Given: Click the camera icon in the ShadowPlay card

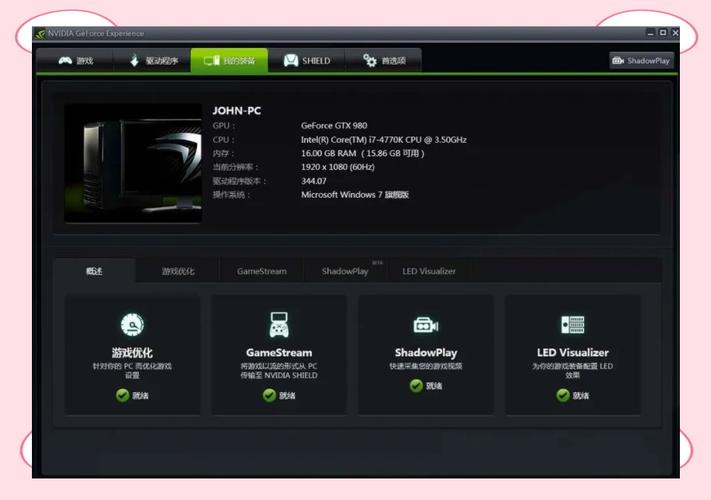Looking at the screenshot, I should 426,325.
